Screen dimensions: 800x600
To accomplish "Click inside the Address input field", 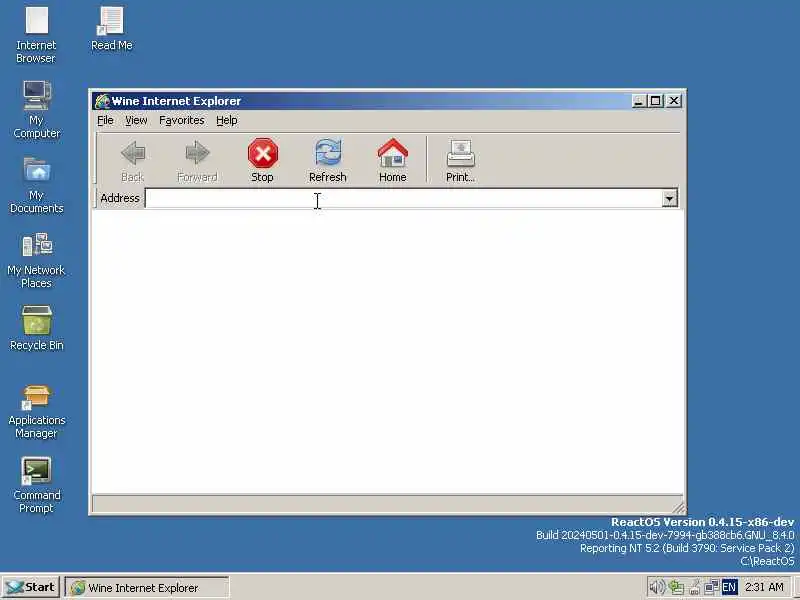I will tap(403, 198).
